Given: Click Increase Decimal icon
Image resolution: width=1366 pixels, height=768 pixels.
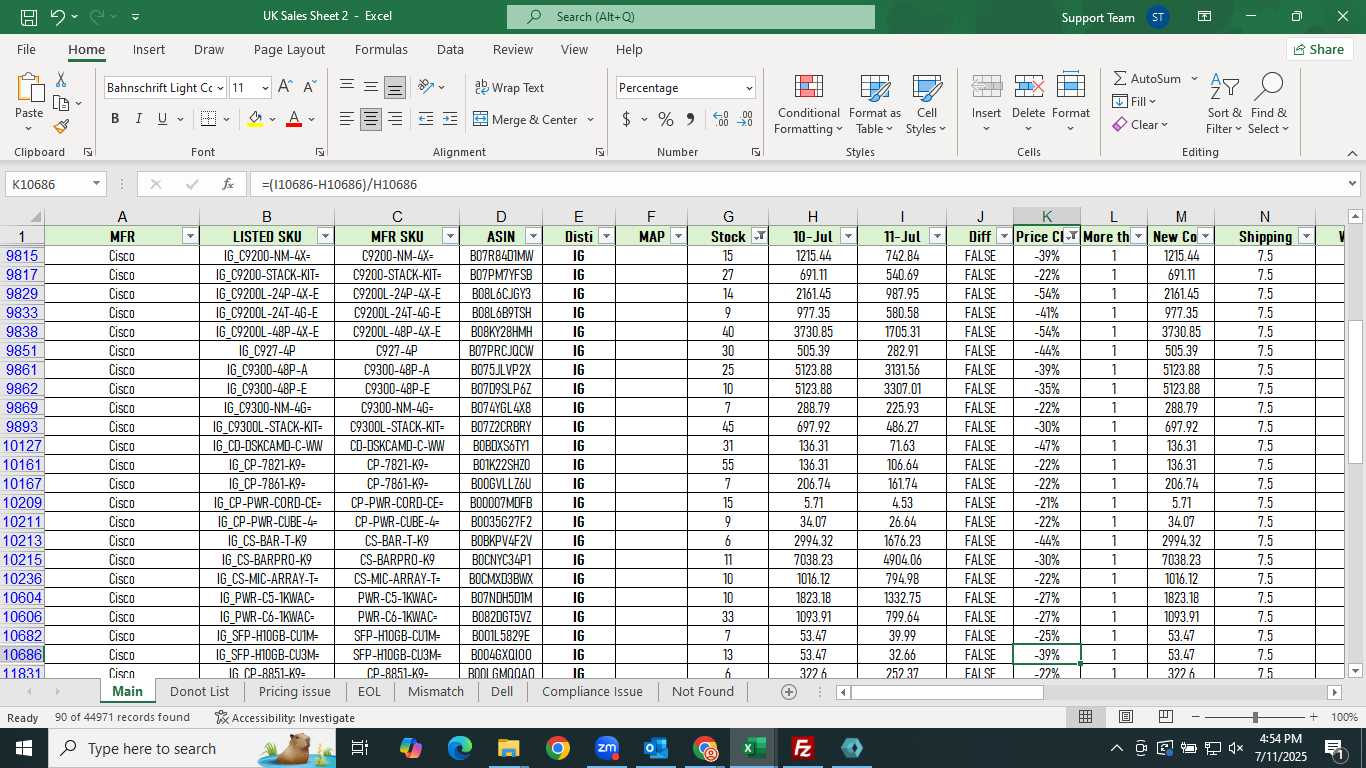Looking at the screenshot, I should click(721, 119).
